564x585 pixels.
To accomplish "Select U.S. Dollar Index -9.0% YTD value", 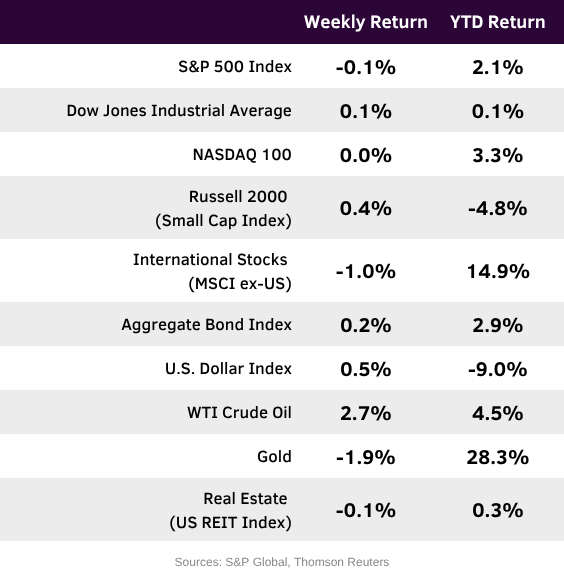I will 498,369.
